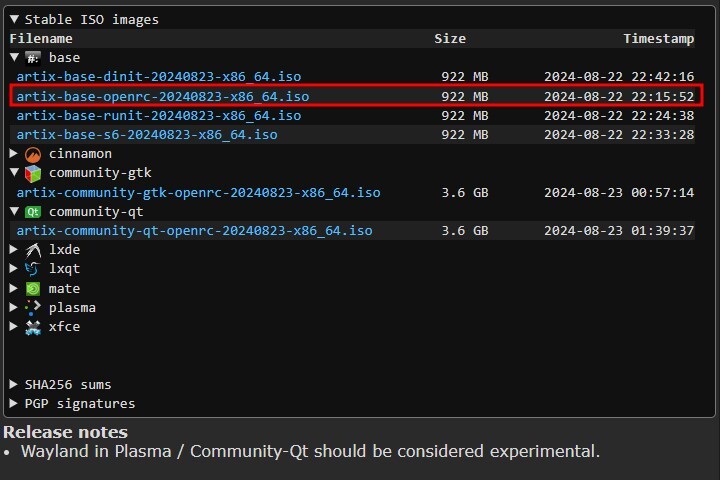Click the xfce mouse icon

[33, 327]
